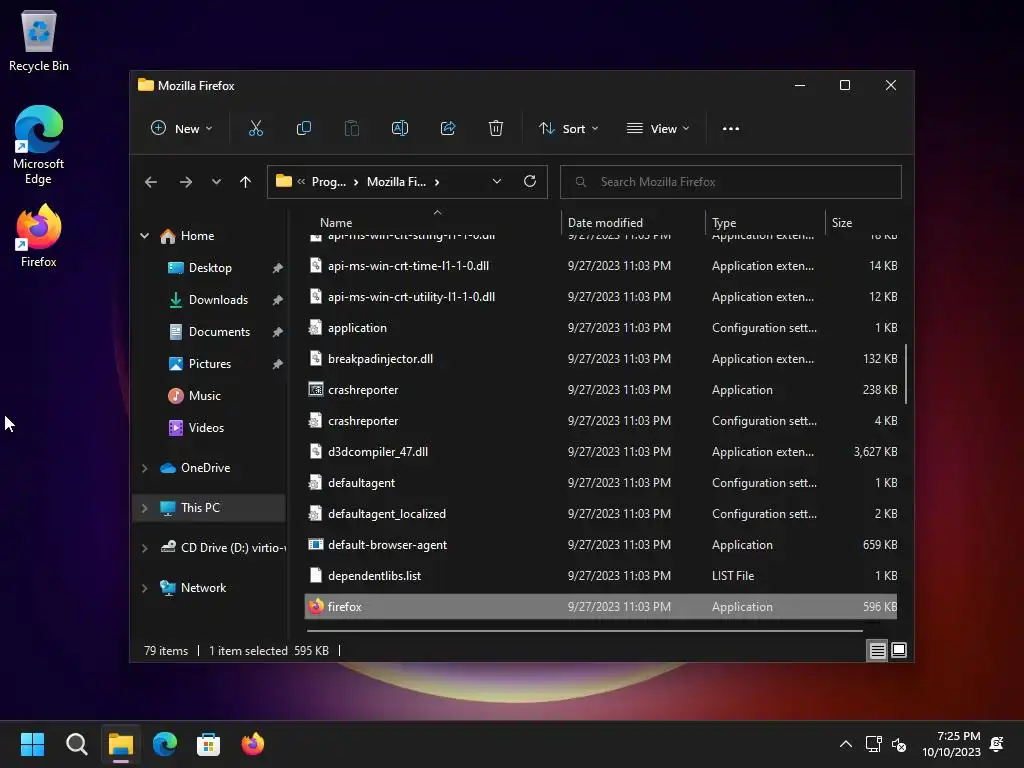Image resolution: width=1024 pixels, height=768 pixels.
Task: Click the Paste clipboard icon
Action: [351, 129]
